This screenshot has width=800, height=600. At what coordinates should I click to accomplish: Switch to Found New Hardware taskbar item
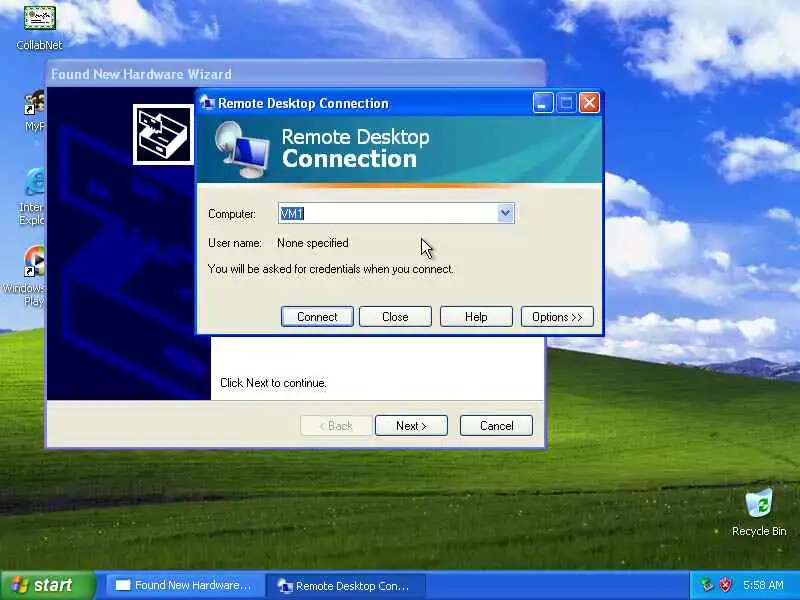tap(185, 585)
